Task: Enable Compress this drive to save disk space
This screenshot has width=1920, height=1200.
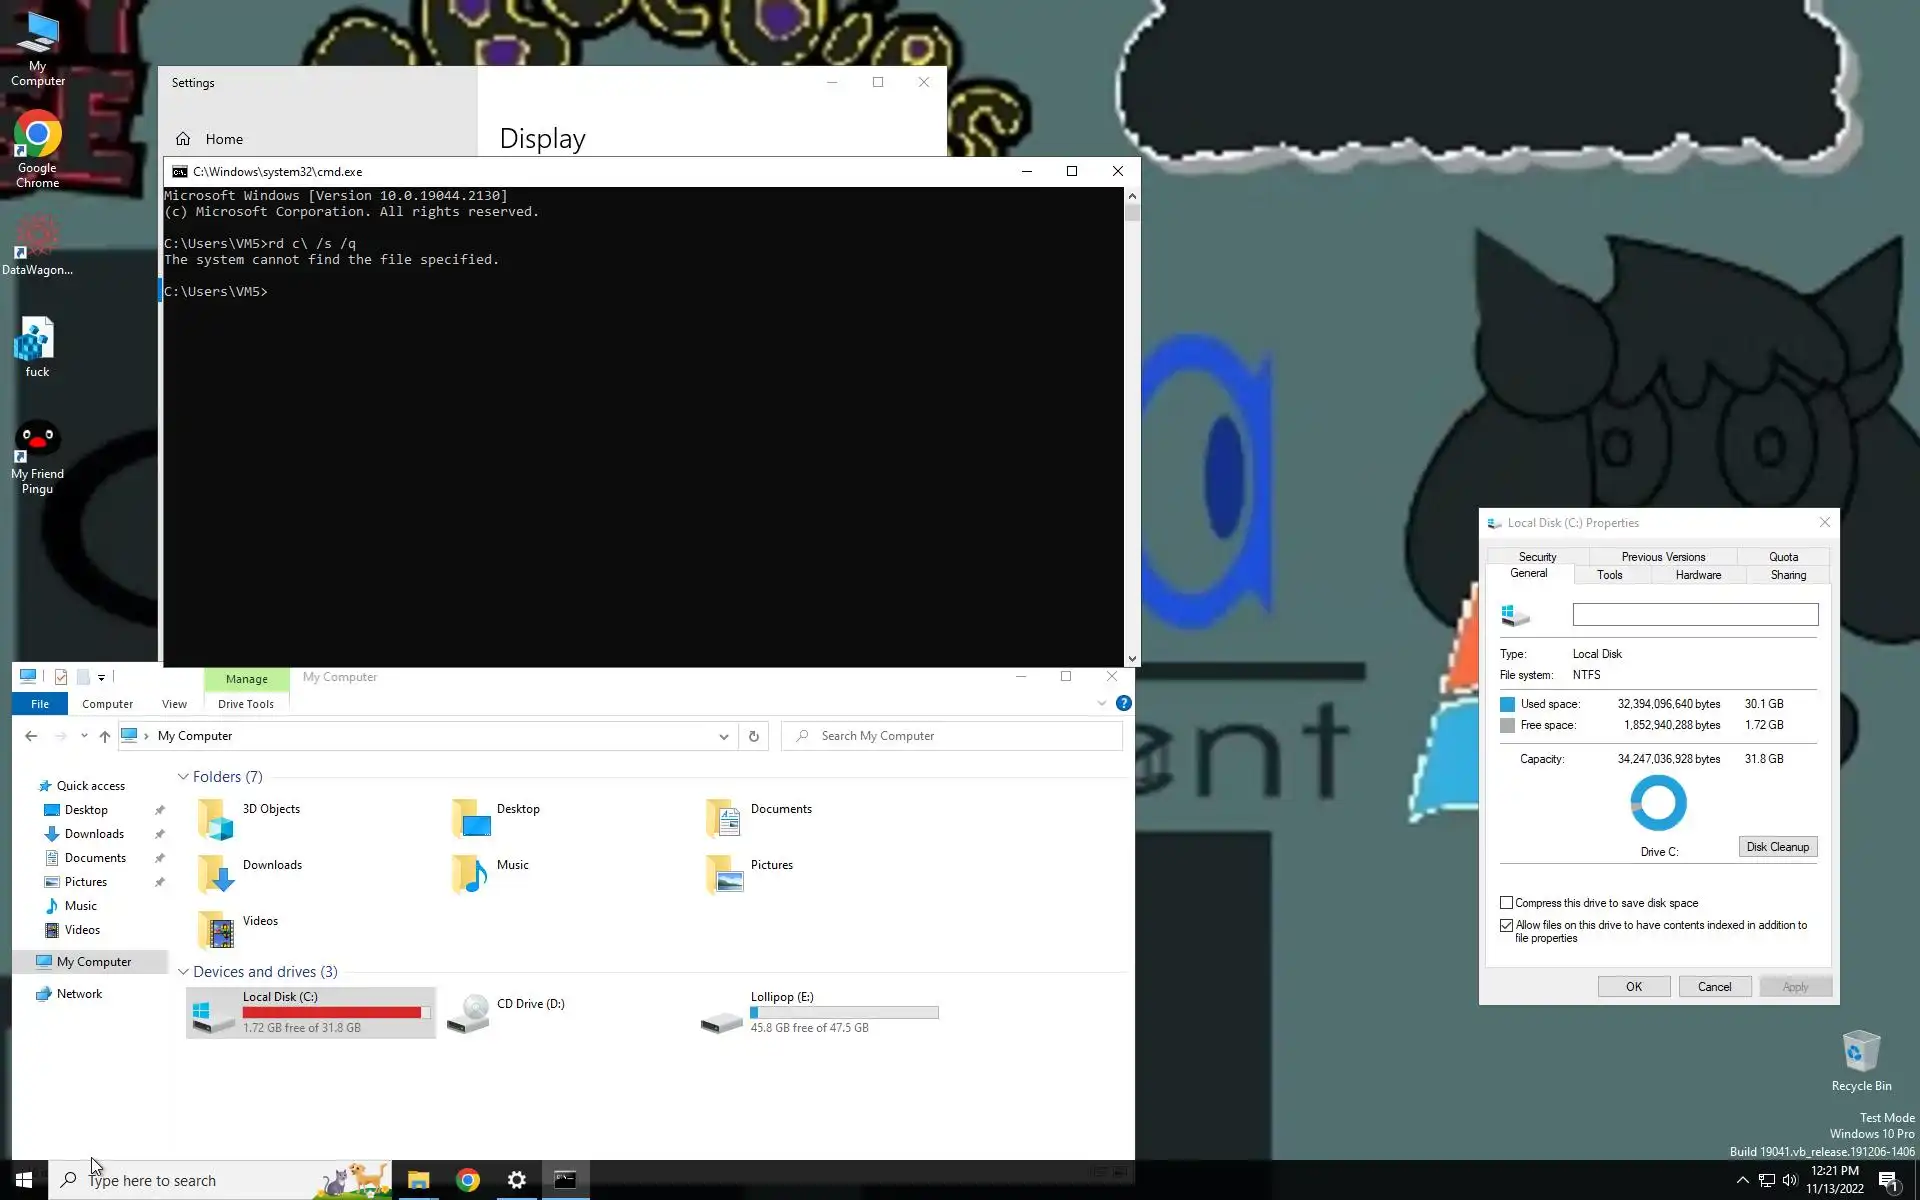Action: point(1506,903)
